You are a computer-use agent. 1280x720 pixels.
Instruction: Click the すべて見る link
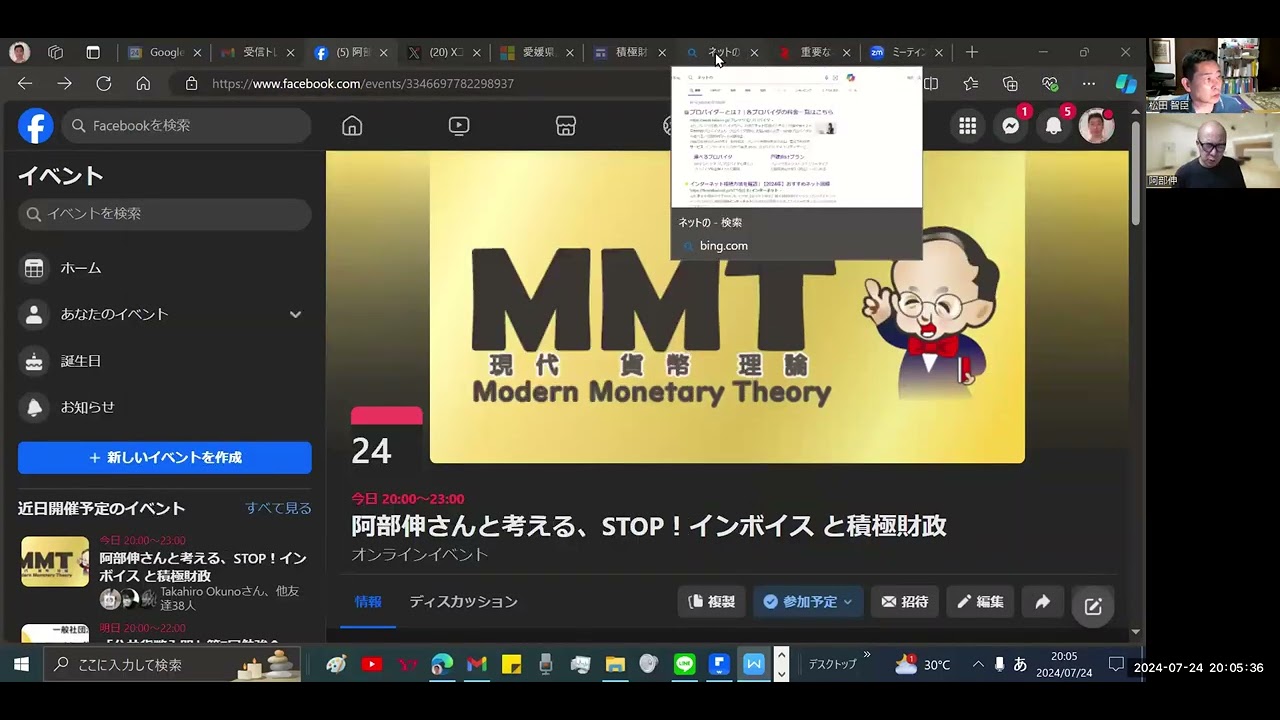click(x=278, y=508)
